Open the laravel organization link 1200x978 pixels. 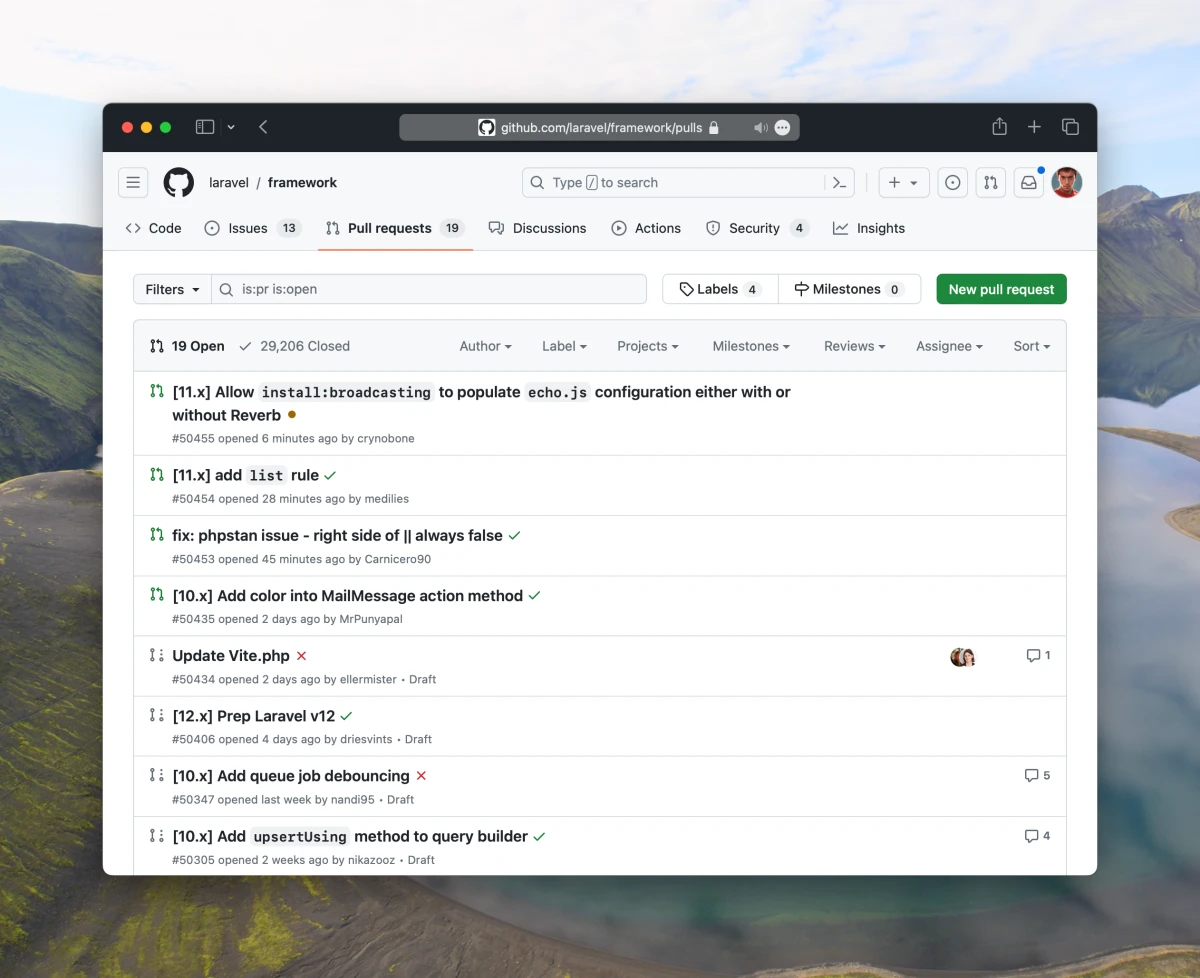229,183
